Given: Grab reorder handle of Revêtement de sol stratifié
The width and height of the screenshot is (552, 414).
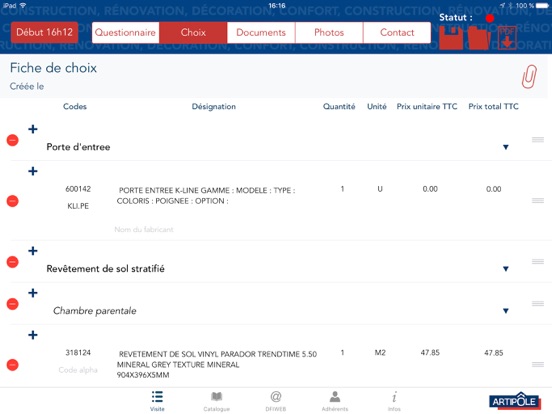Looking at the screenshot, I should pyautogui.click(x=538, y=262).
